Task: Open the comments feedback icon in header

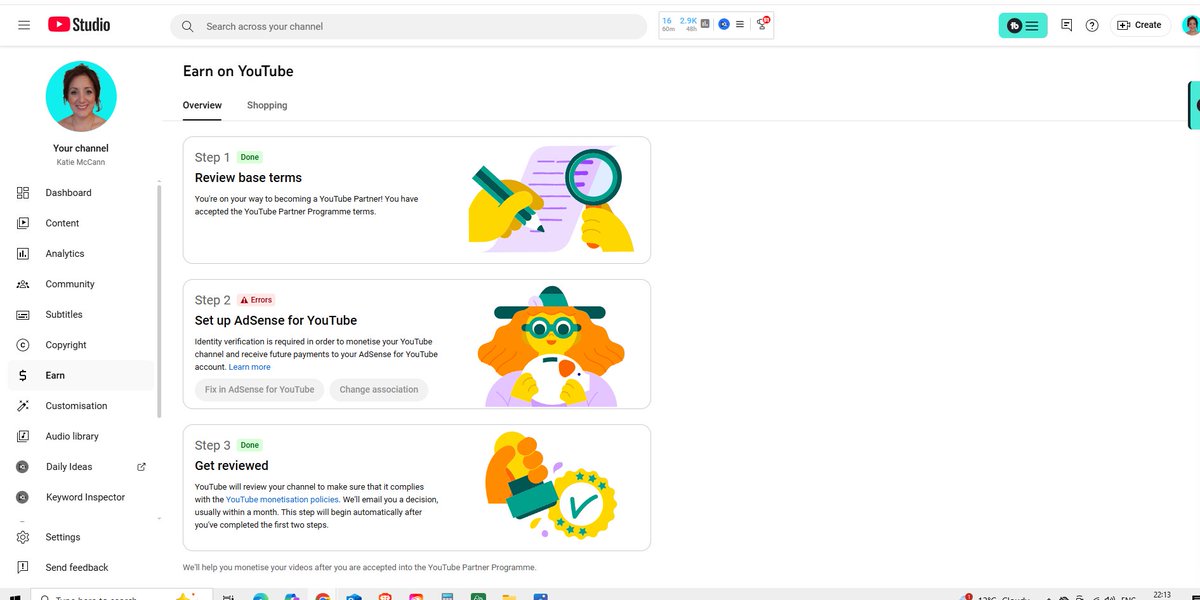Action: 1066,25
